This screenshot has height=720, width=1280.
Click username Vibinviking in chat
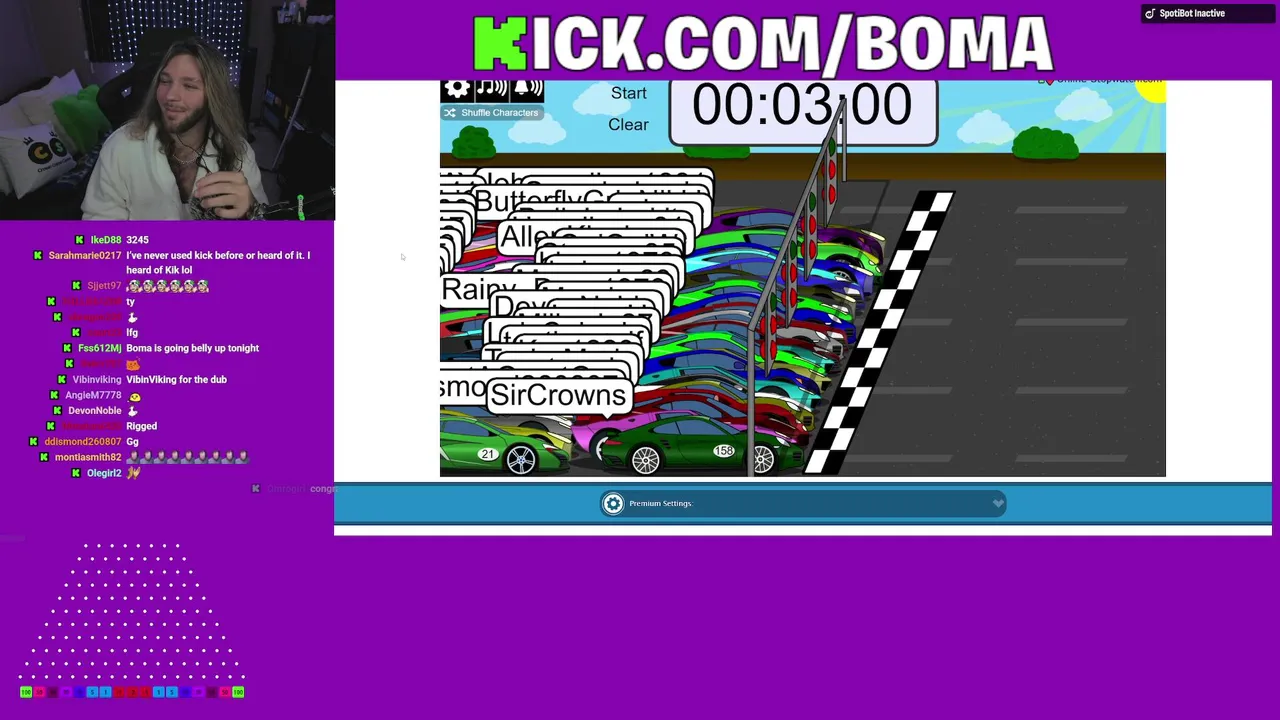click(97, 380)
